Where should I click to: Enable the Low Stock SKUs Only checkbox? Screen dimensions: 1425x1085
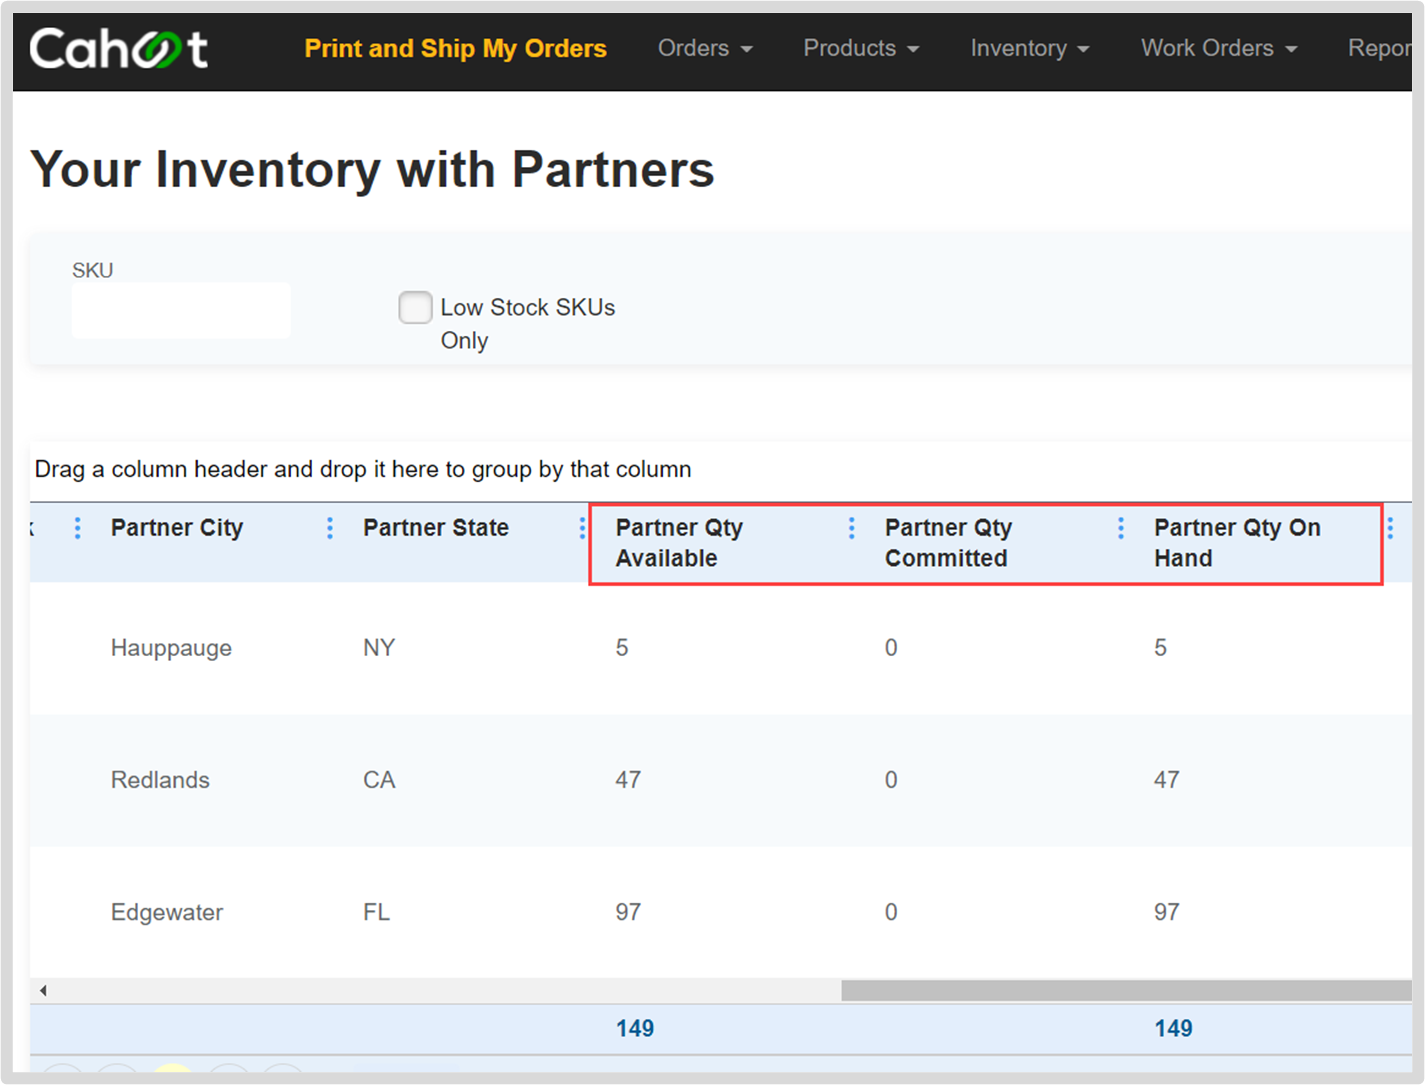pos(415,307)
